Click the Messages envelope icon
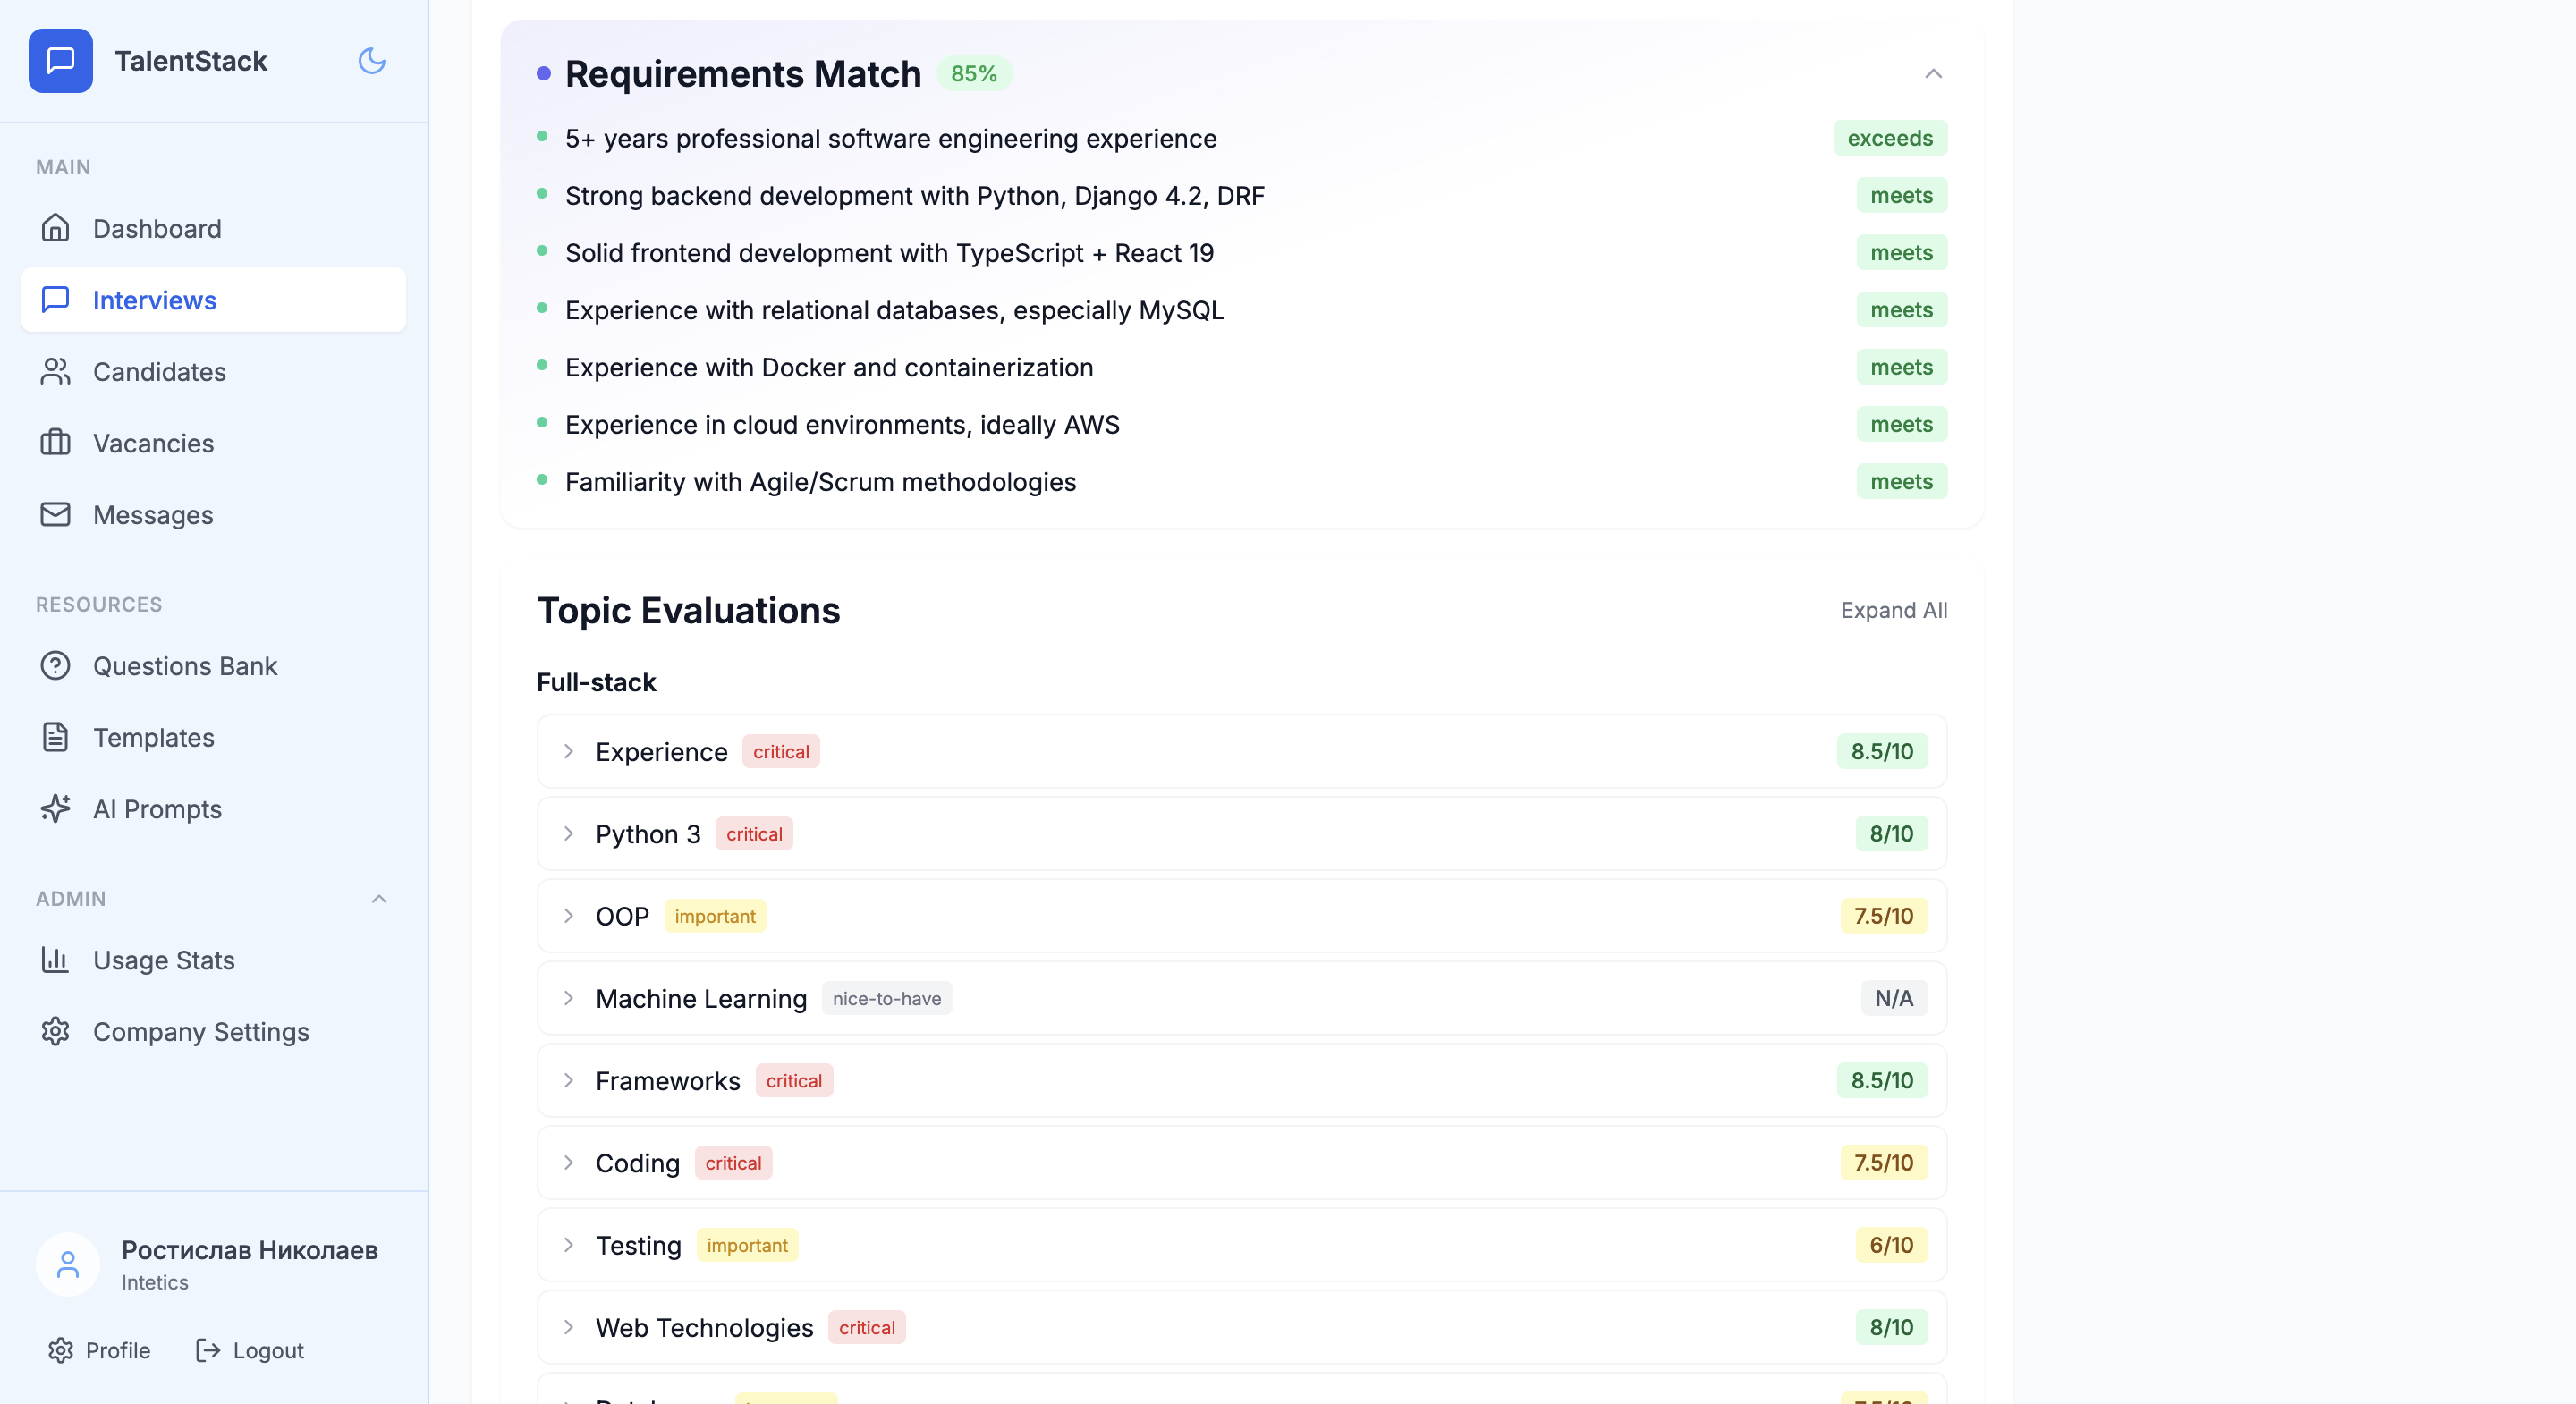 click(x=56, y=514)
